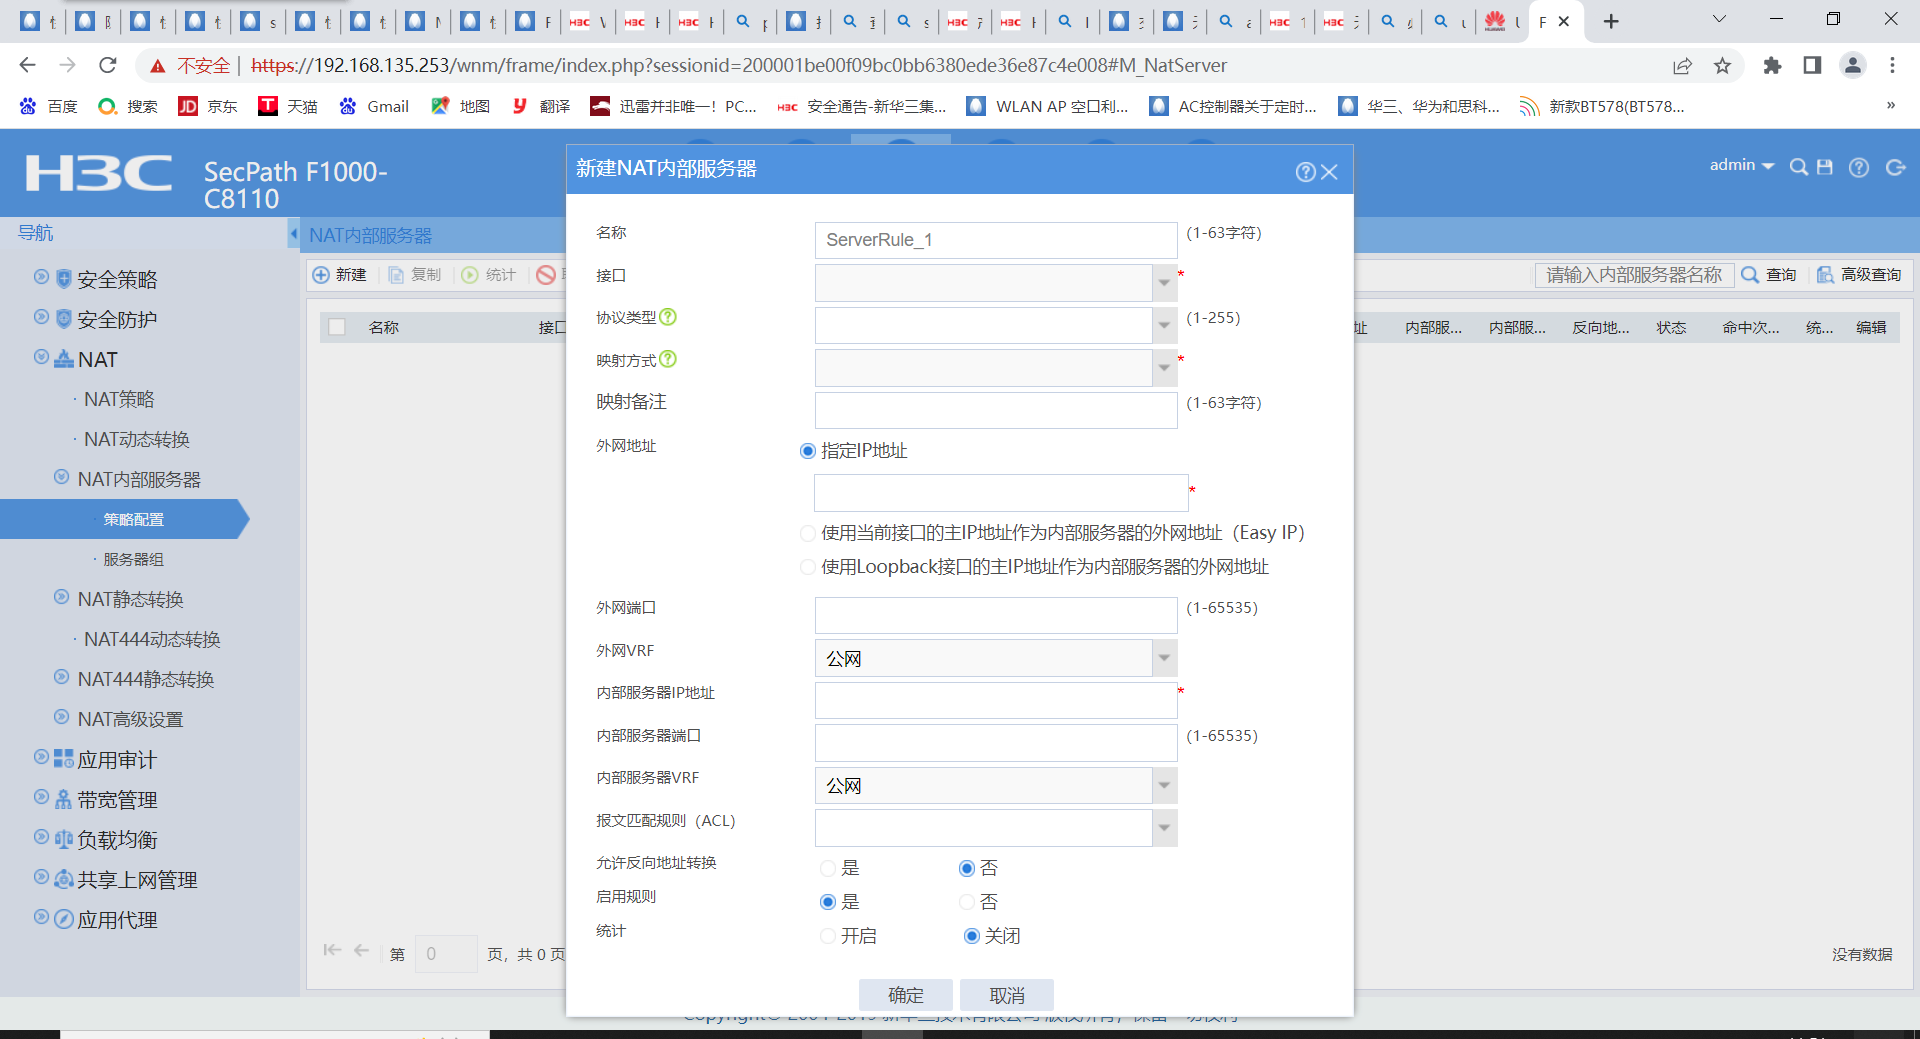Open NAT动态转换 in the navigation
This screenshot has width=1920, height=1039.
click(137, 439)
